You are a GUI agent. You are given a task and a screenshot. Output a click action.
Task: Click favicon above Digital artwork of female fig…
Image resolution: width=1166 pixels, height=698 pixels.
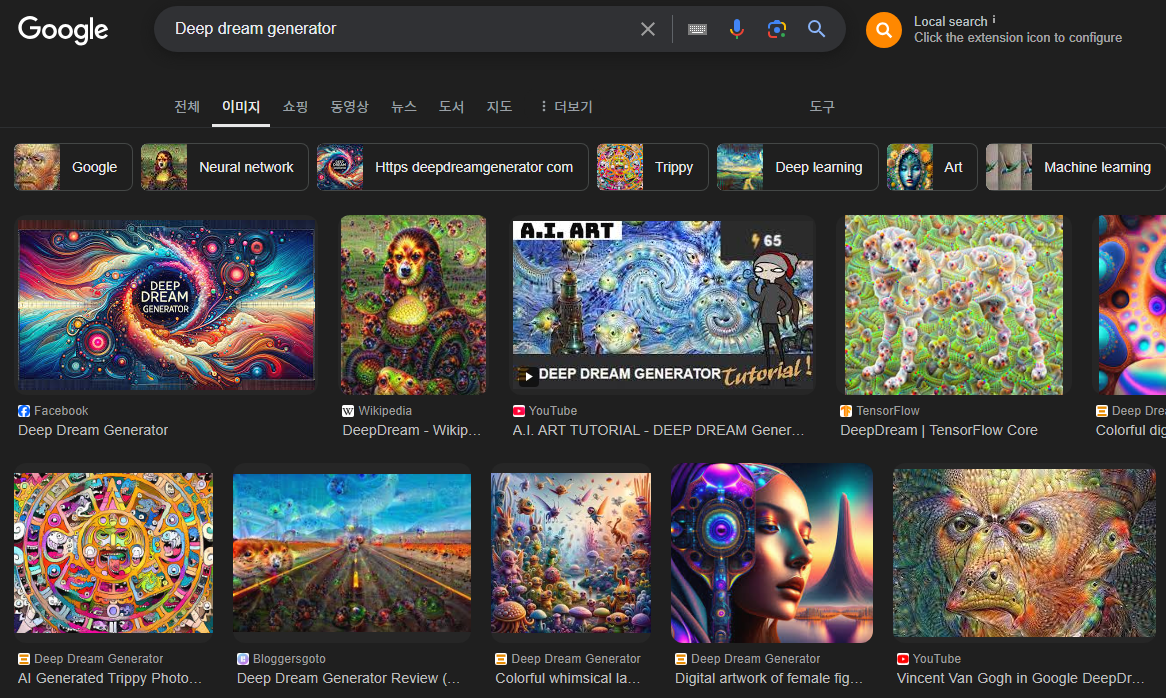[681, 659]
